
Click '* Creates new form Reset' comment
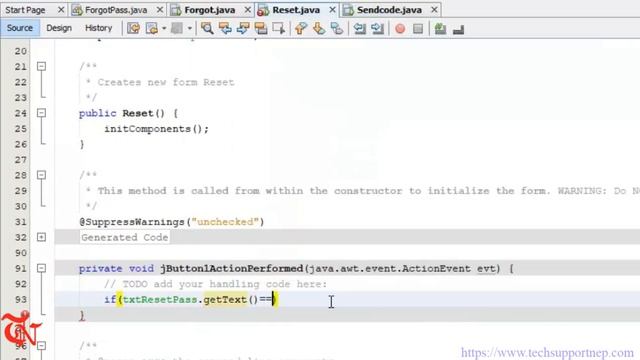point(160,82)
